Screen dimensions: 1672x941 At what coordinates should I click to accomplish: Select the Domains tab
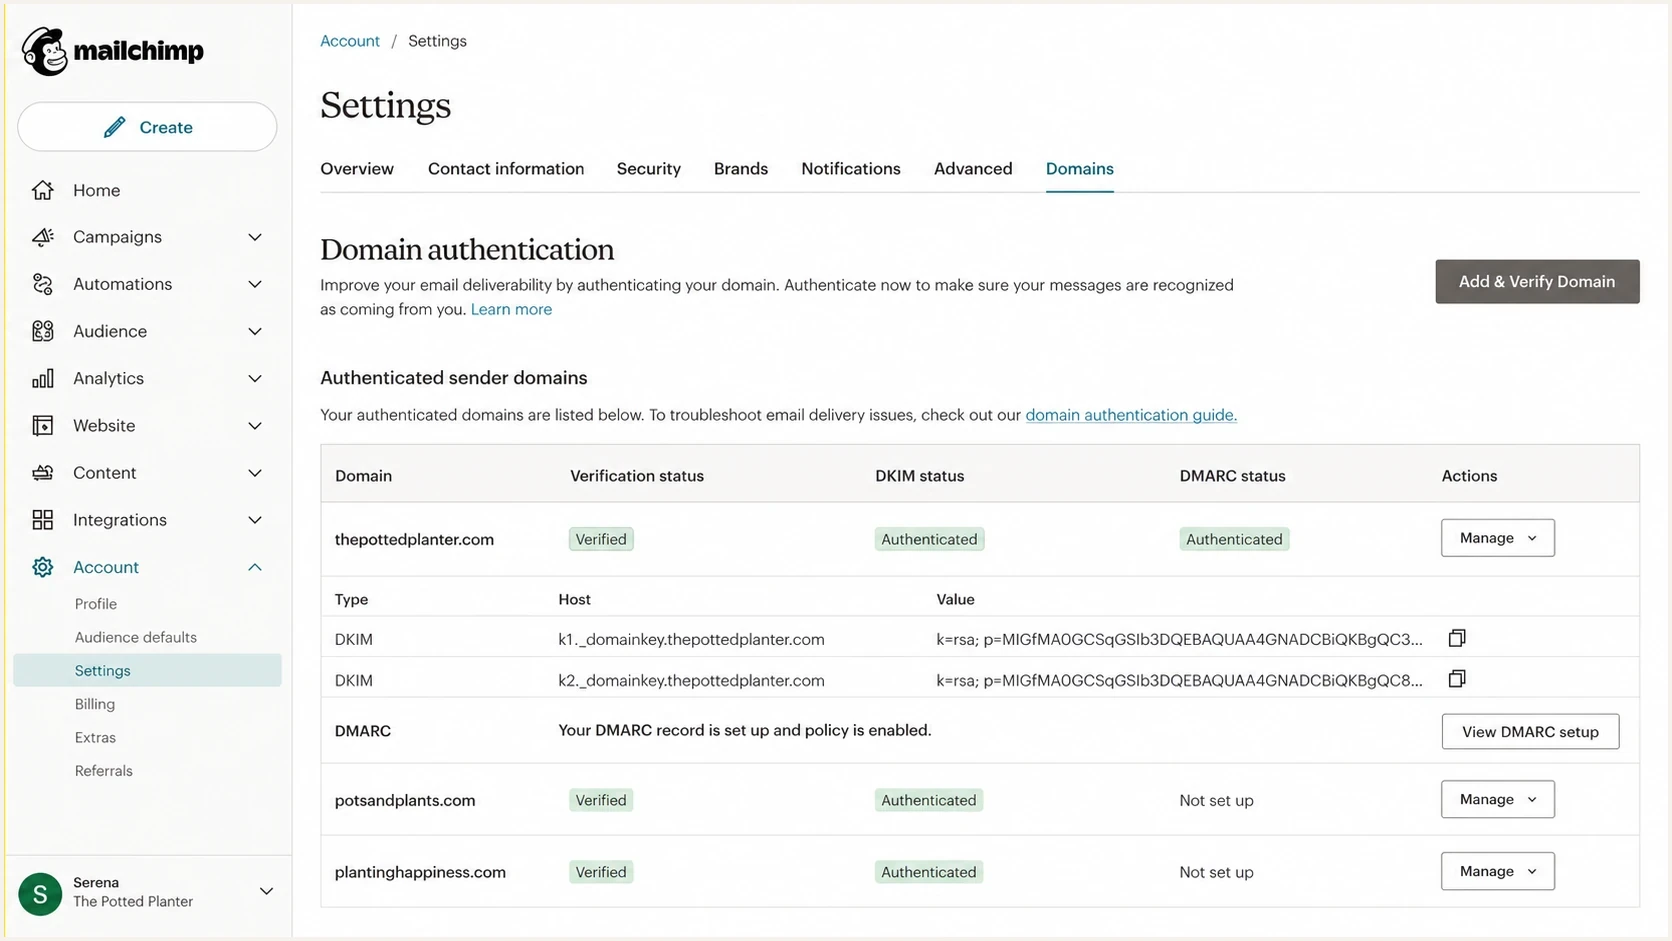pos(1080,169)
